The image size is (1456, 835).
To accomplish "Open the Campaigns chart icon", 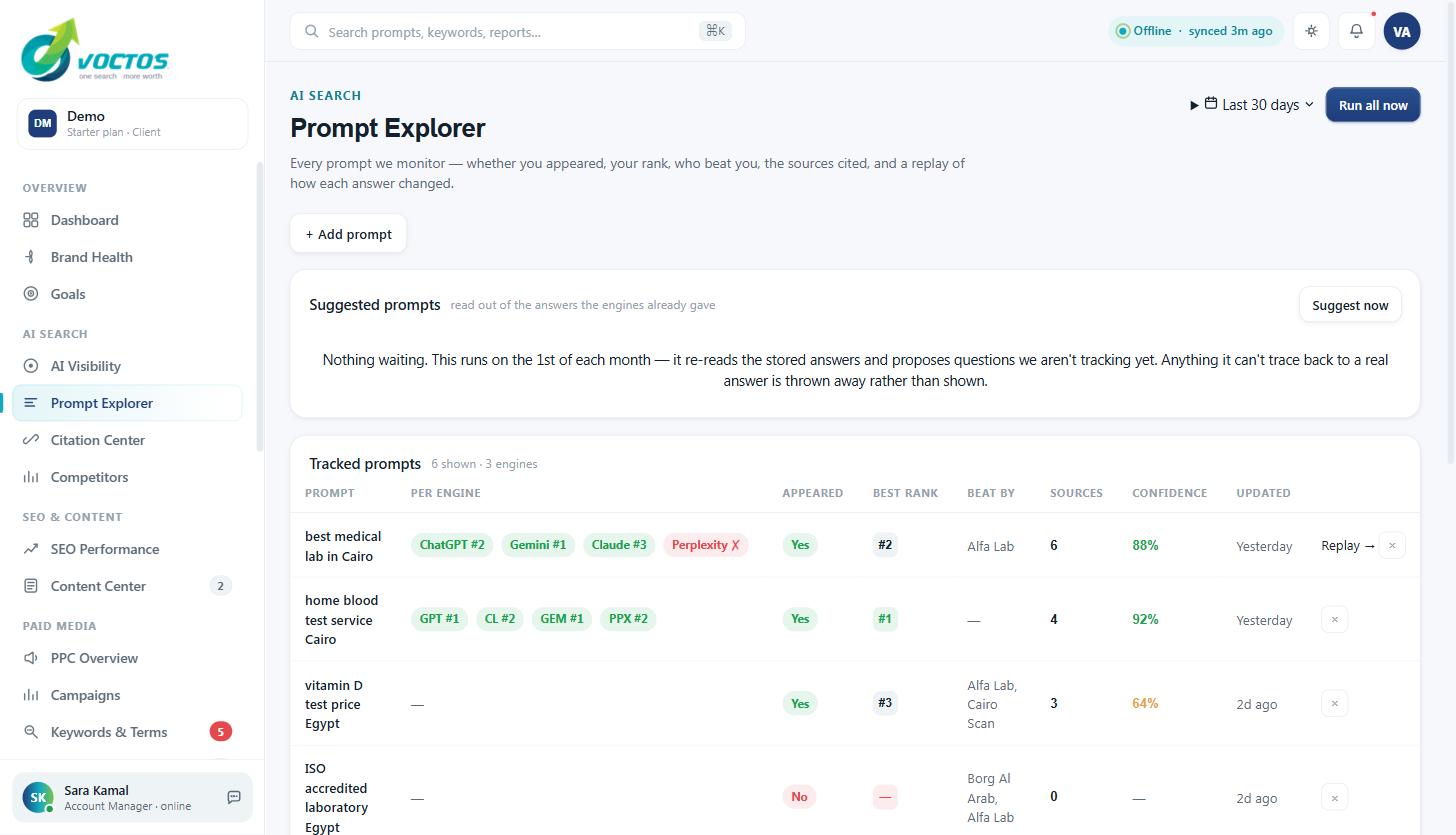I will click(x=31, y=695).
